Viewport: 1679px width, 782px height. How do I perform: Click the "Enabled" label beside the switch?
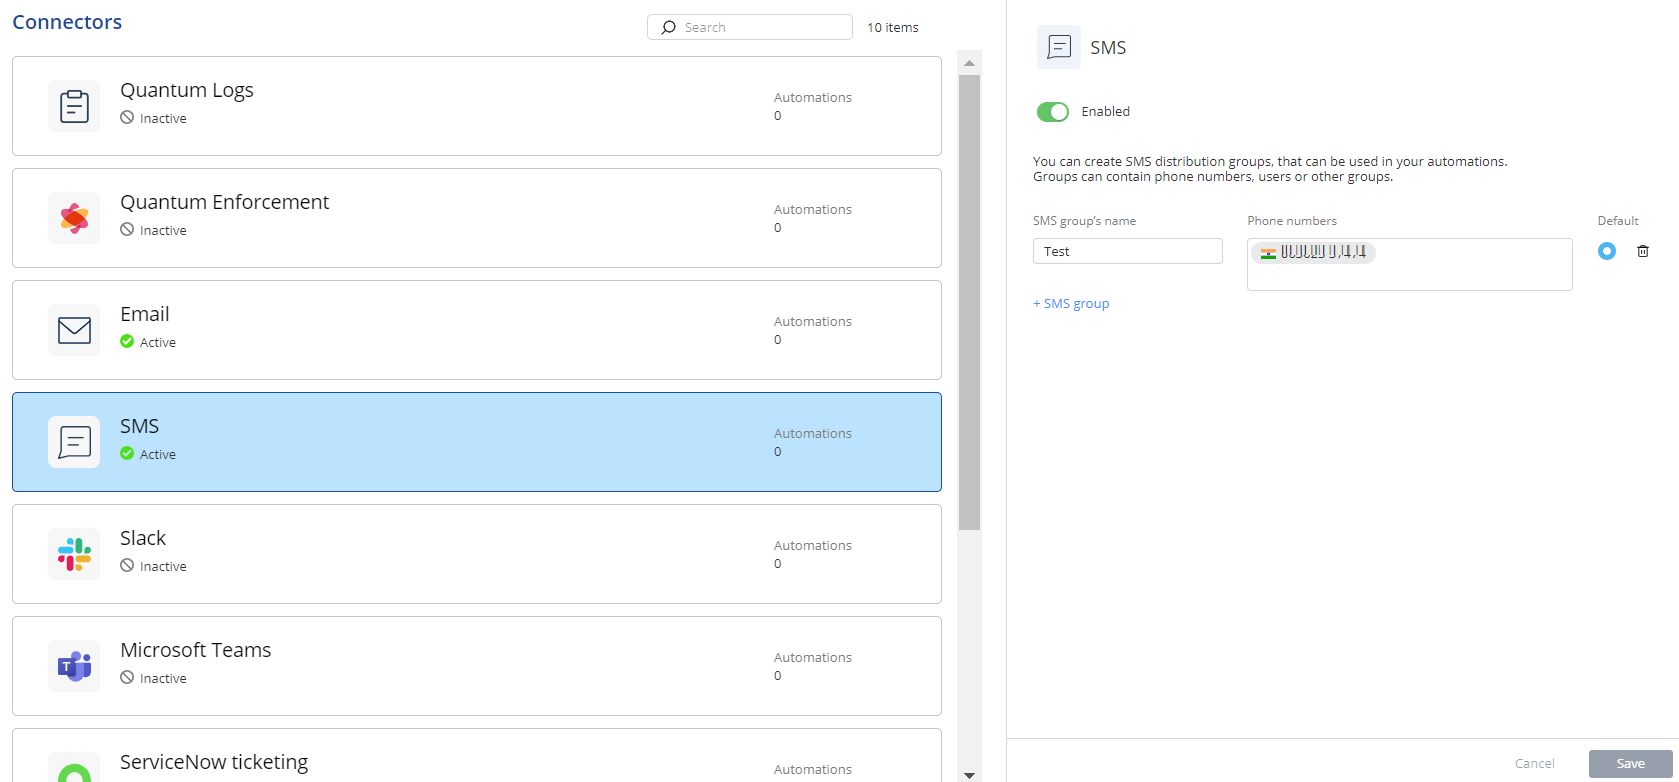[x=1106, y=112]
